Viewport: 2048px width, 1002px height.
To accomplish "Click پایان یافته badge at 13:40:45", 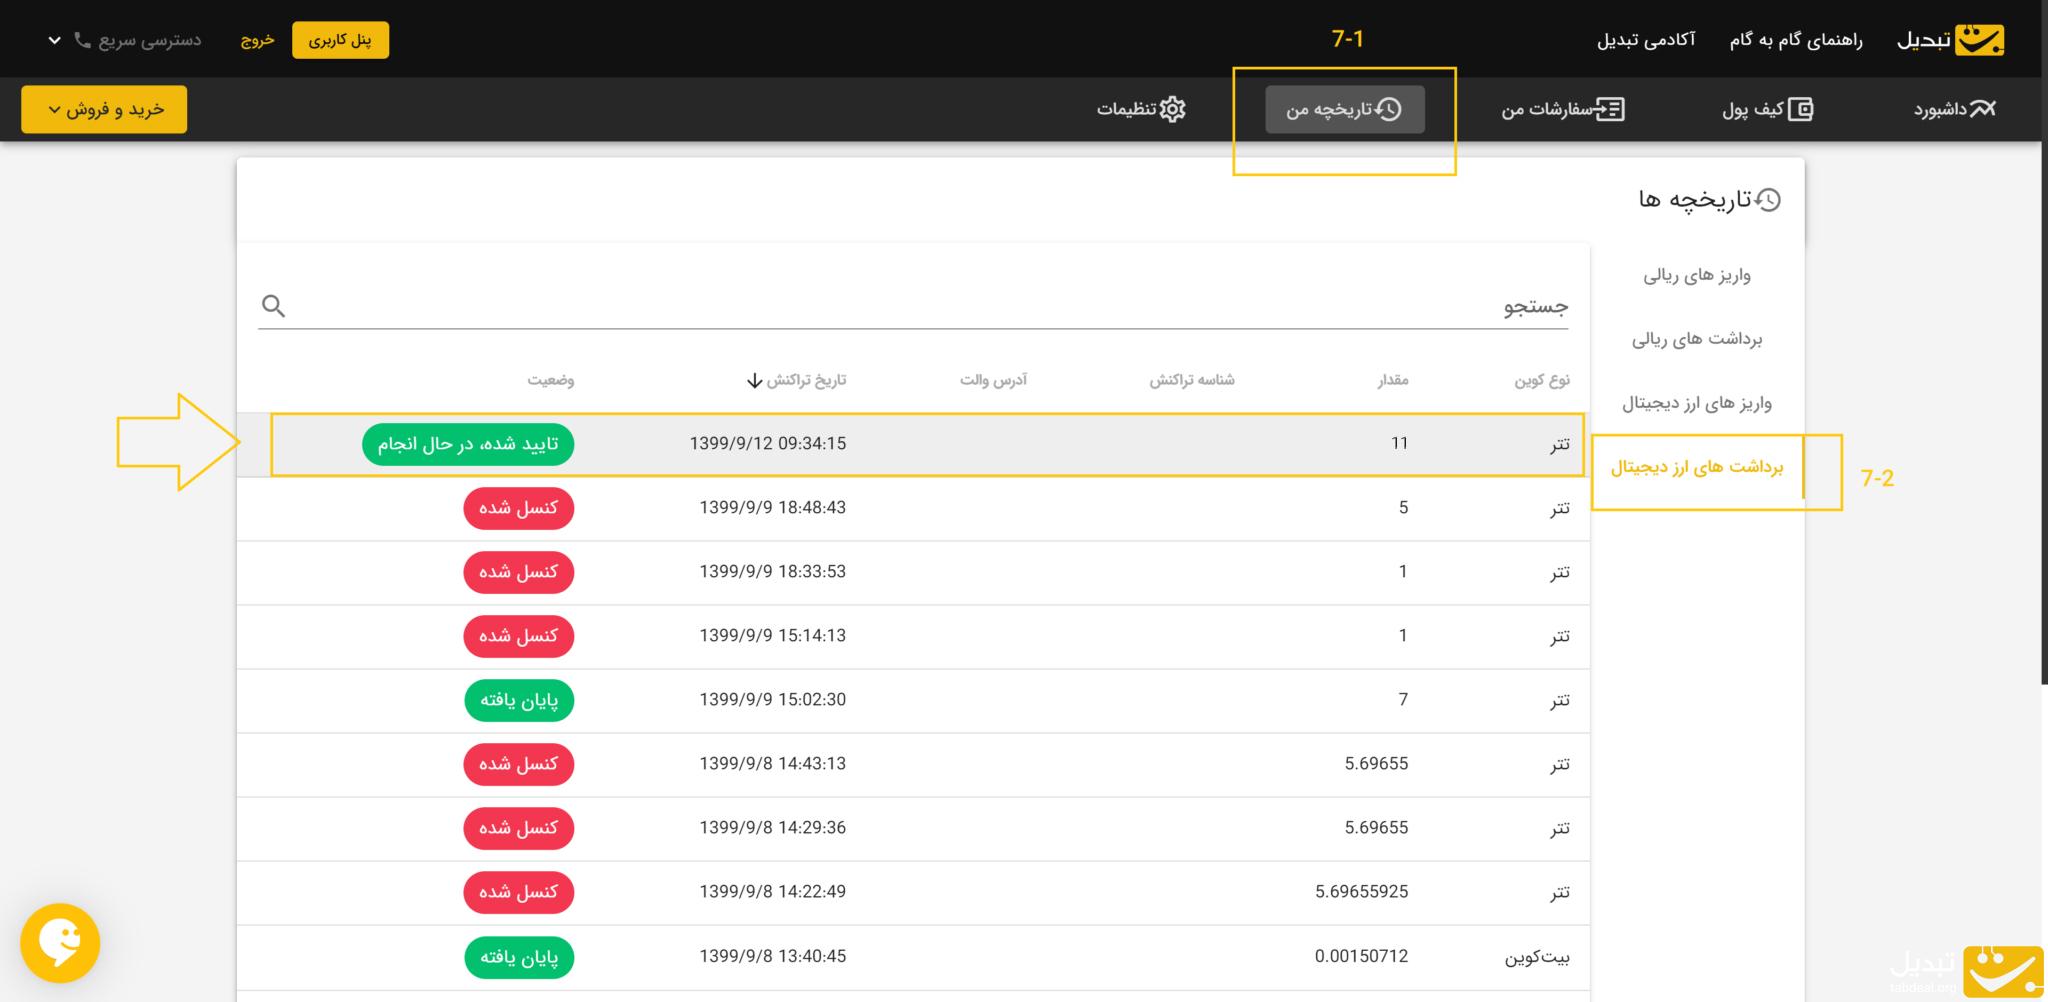I will [x=519, y=957].
